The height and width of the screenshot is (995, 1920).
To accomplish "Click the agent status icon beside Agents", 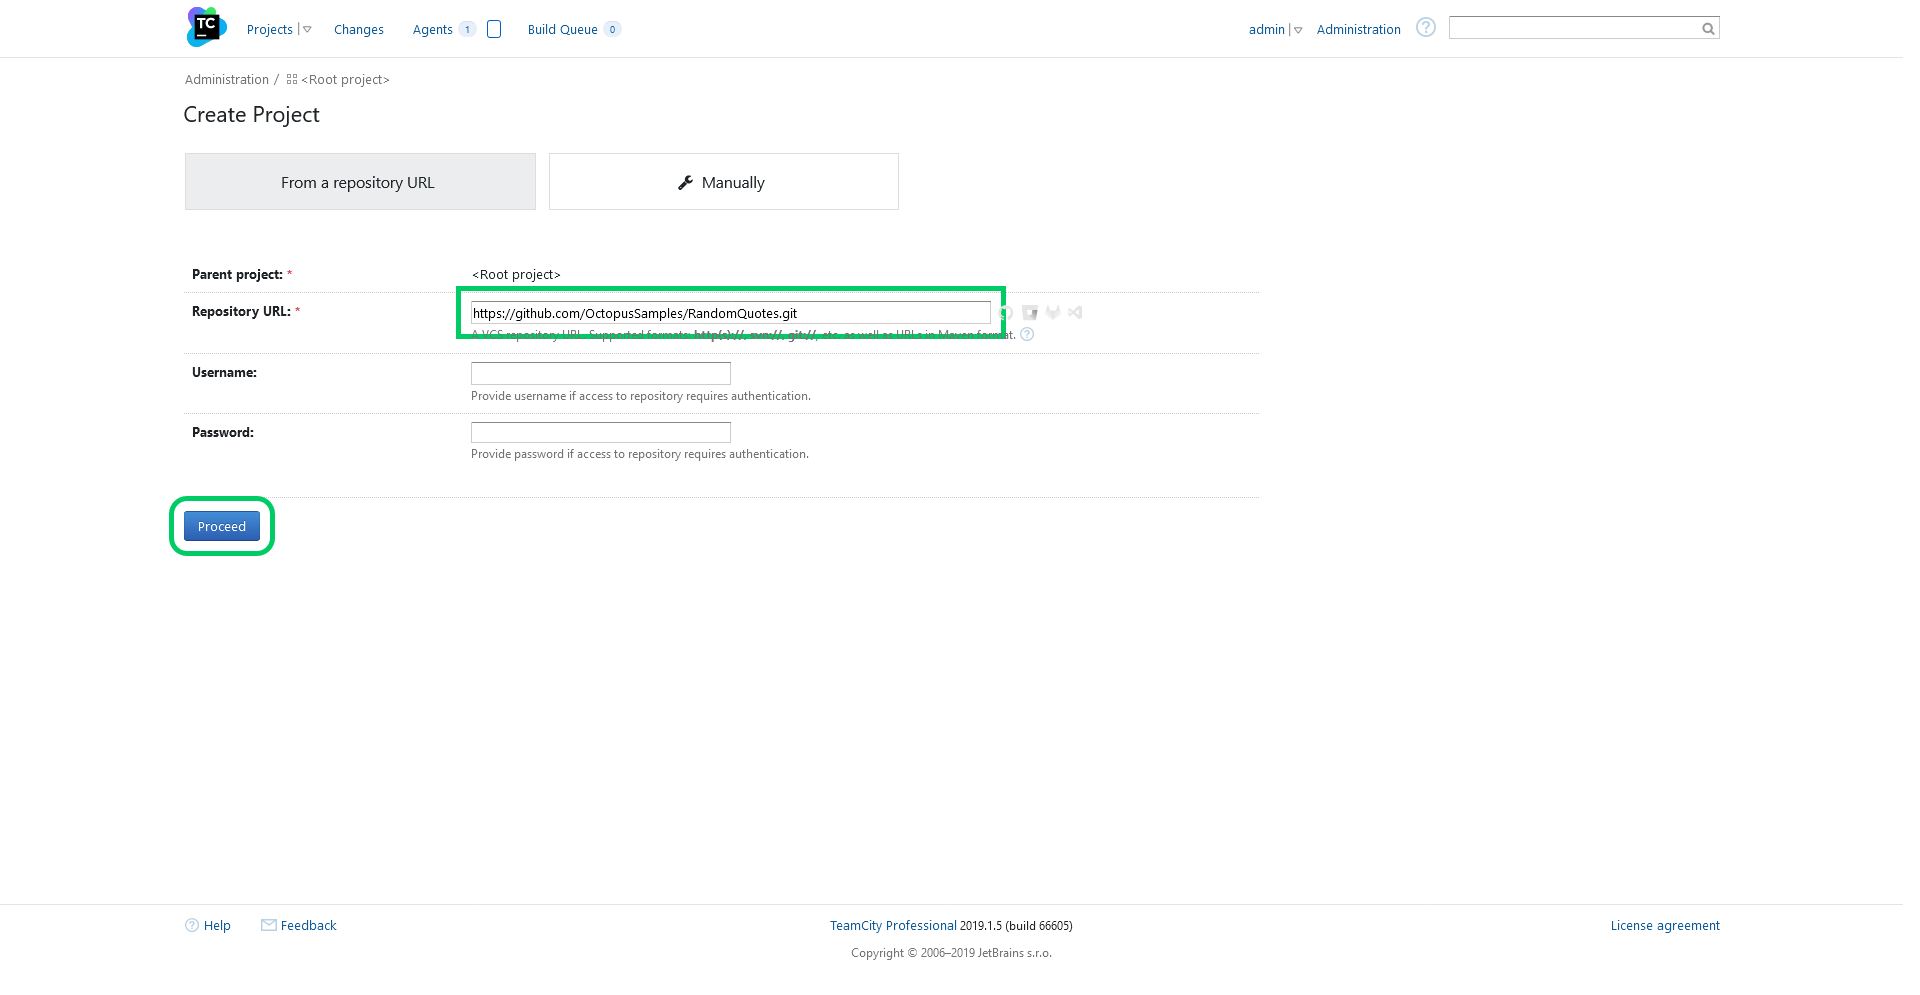I will [494, 29].
